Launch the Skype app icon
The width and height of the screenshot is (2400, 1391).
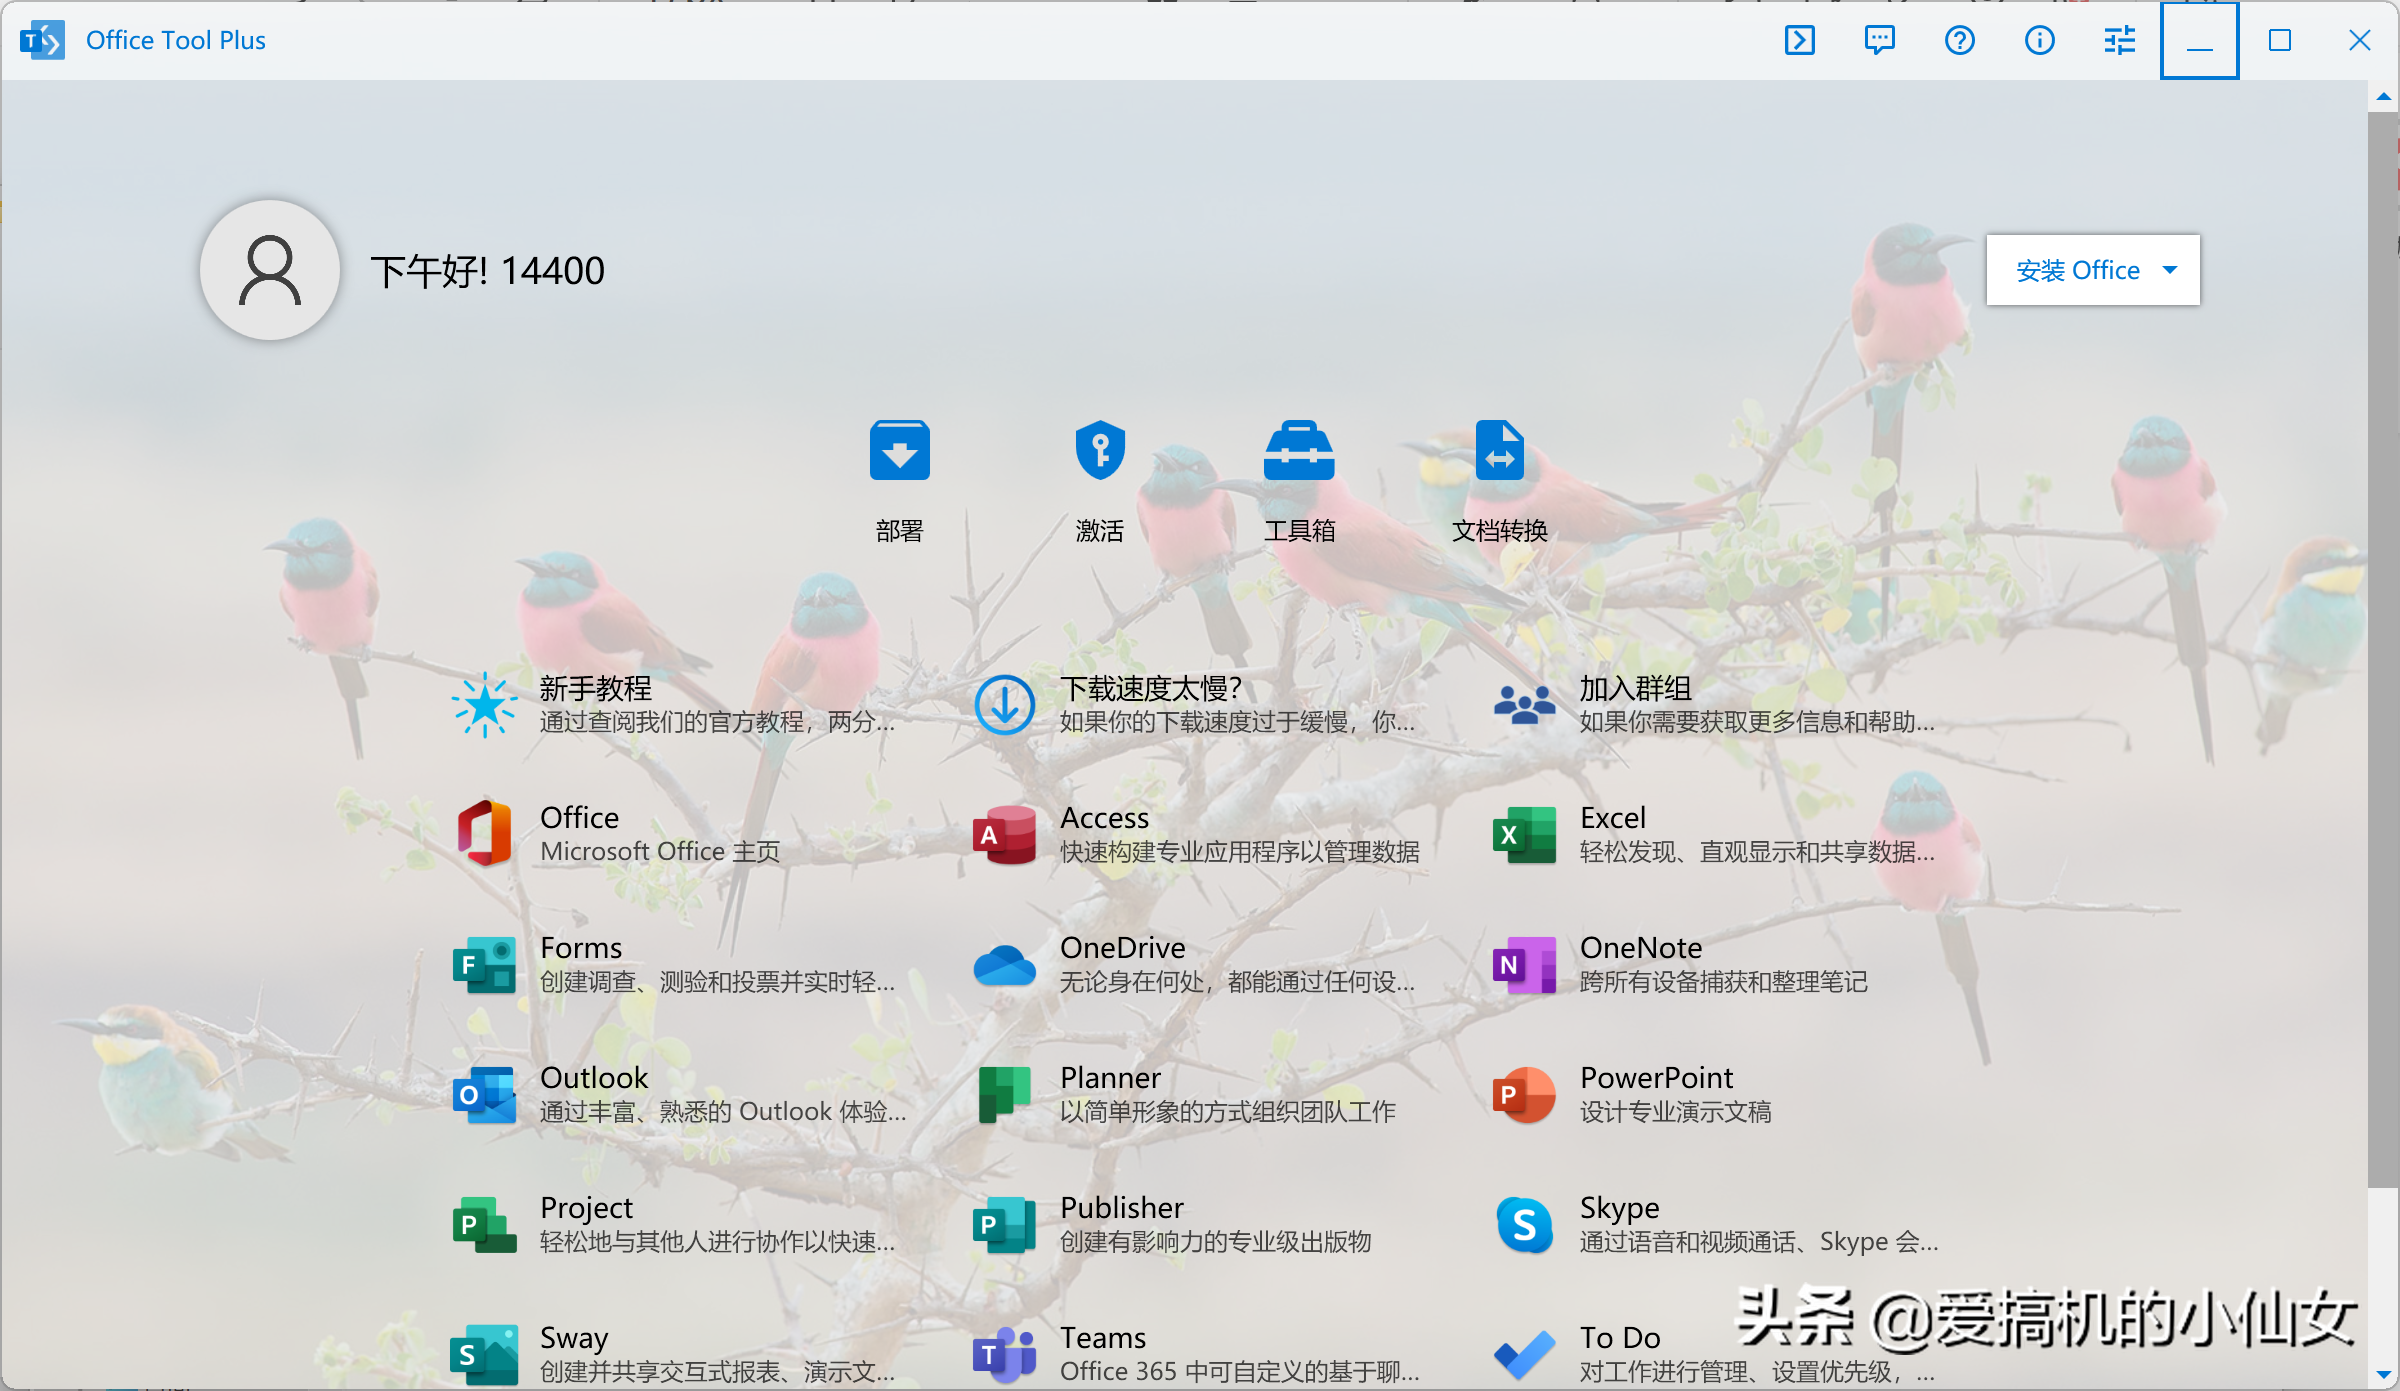1524,1224
